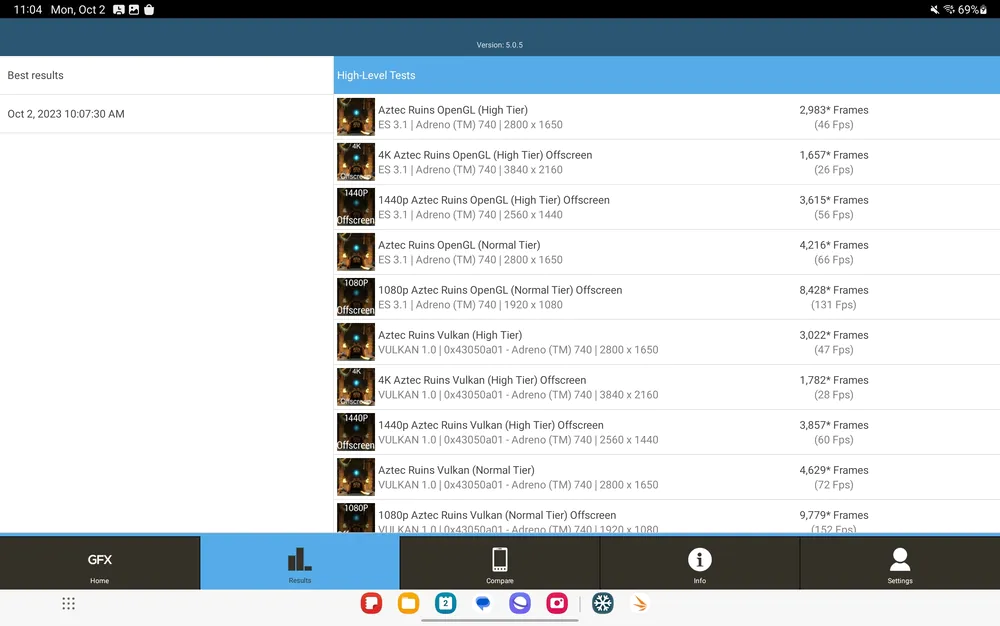This screenshot has width=1000, height=626.
Task: Open the snowflake app icon in the dock
Action: coord(603,603)
